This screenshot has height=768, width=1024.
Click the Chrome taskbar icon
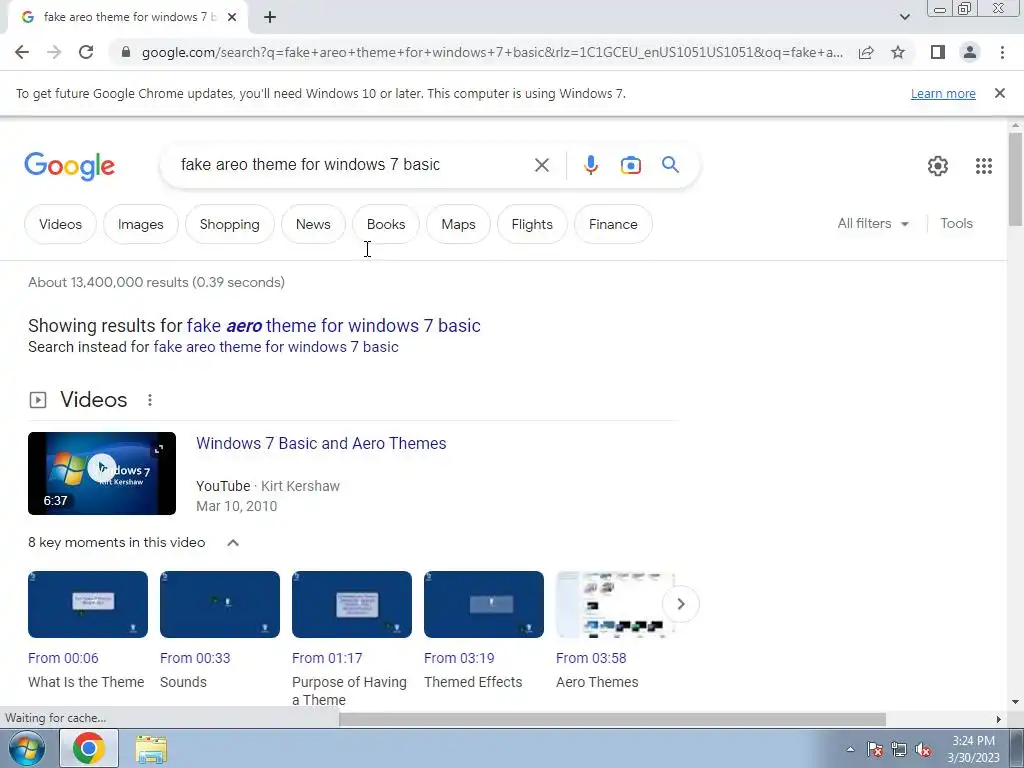[x=89, y=748]
